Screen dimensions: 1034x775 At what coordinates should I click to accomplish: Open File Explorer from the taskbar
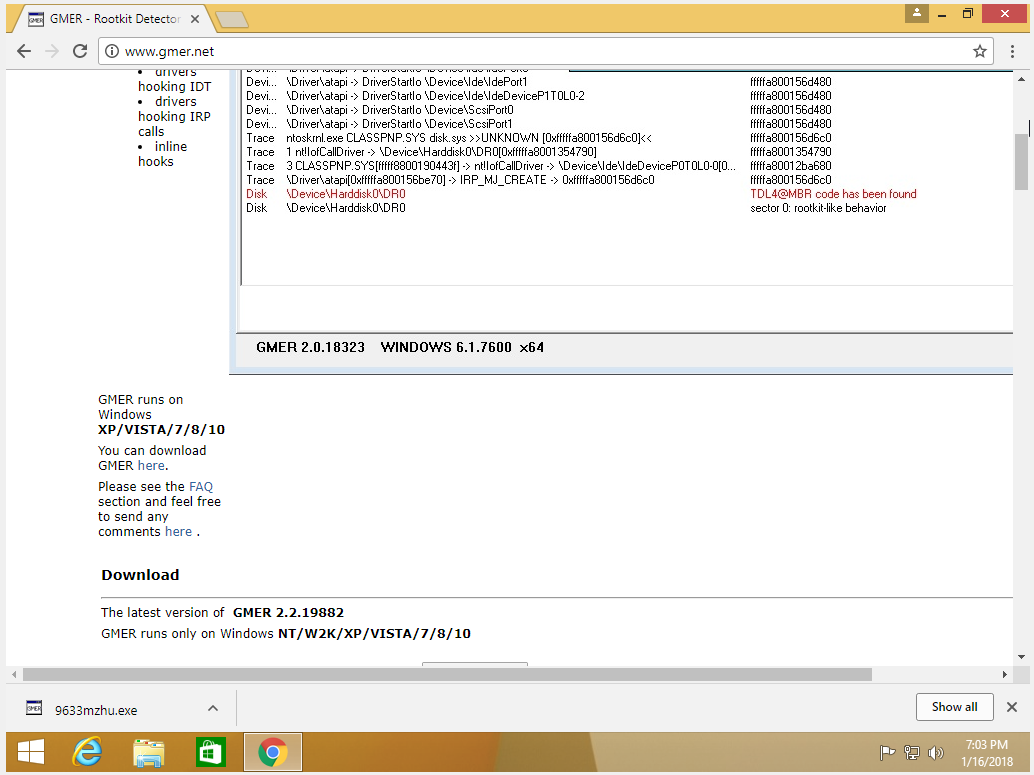(148, 752)
